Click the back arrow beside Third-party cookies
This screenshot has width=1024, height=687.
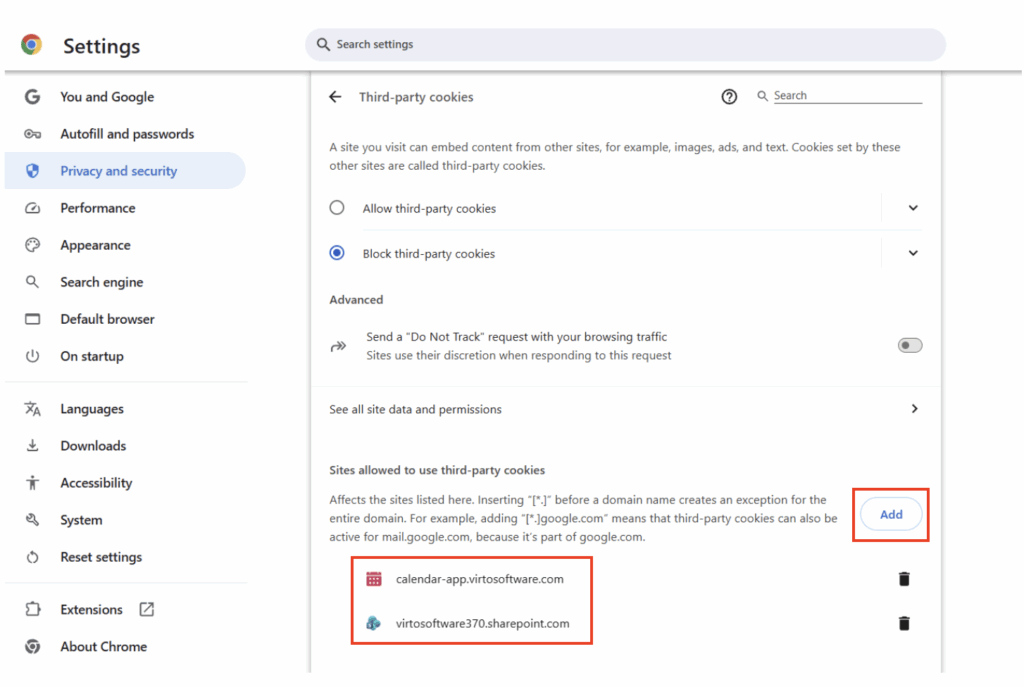click(335, 97)
